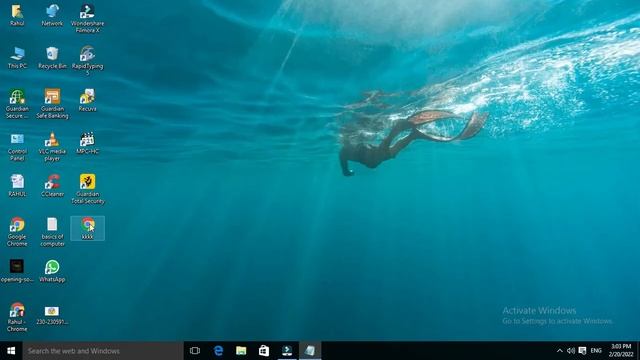The width and height of the screenshot is (640, 360).
Task: Select the VLC media player shortcut
Action: (x=52, y=147)
